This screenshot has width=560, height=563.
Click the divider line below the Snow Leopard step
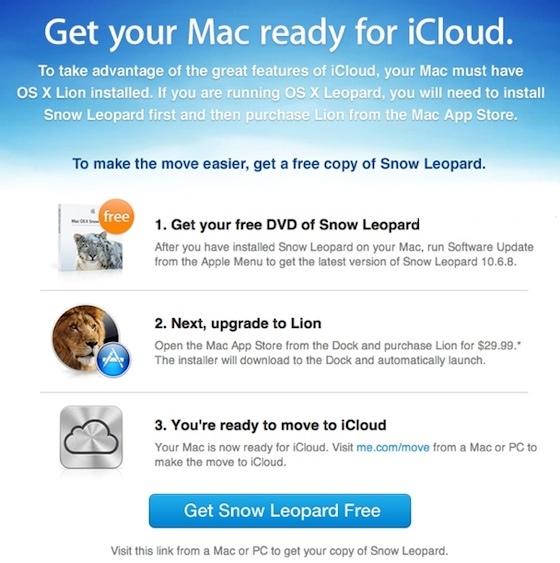pyautogui.click(x=284, y=290)
